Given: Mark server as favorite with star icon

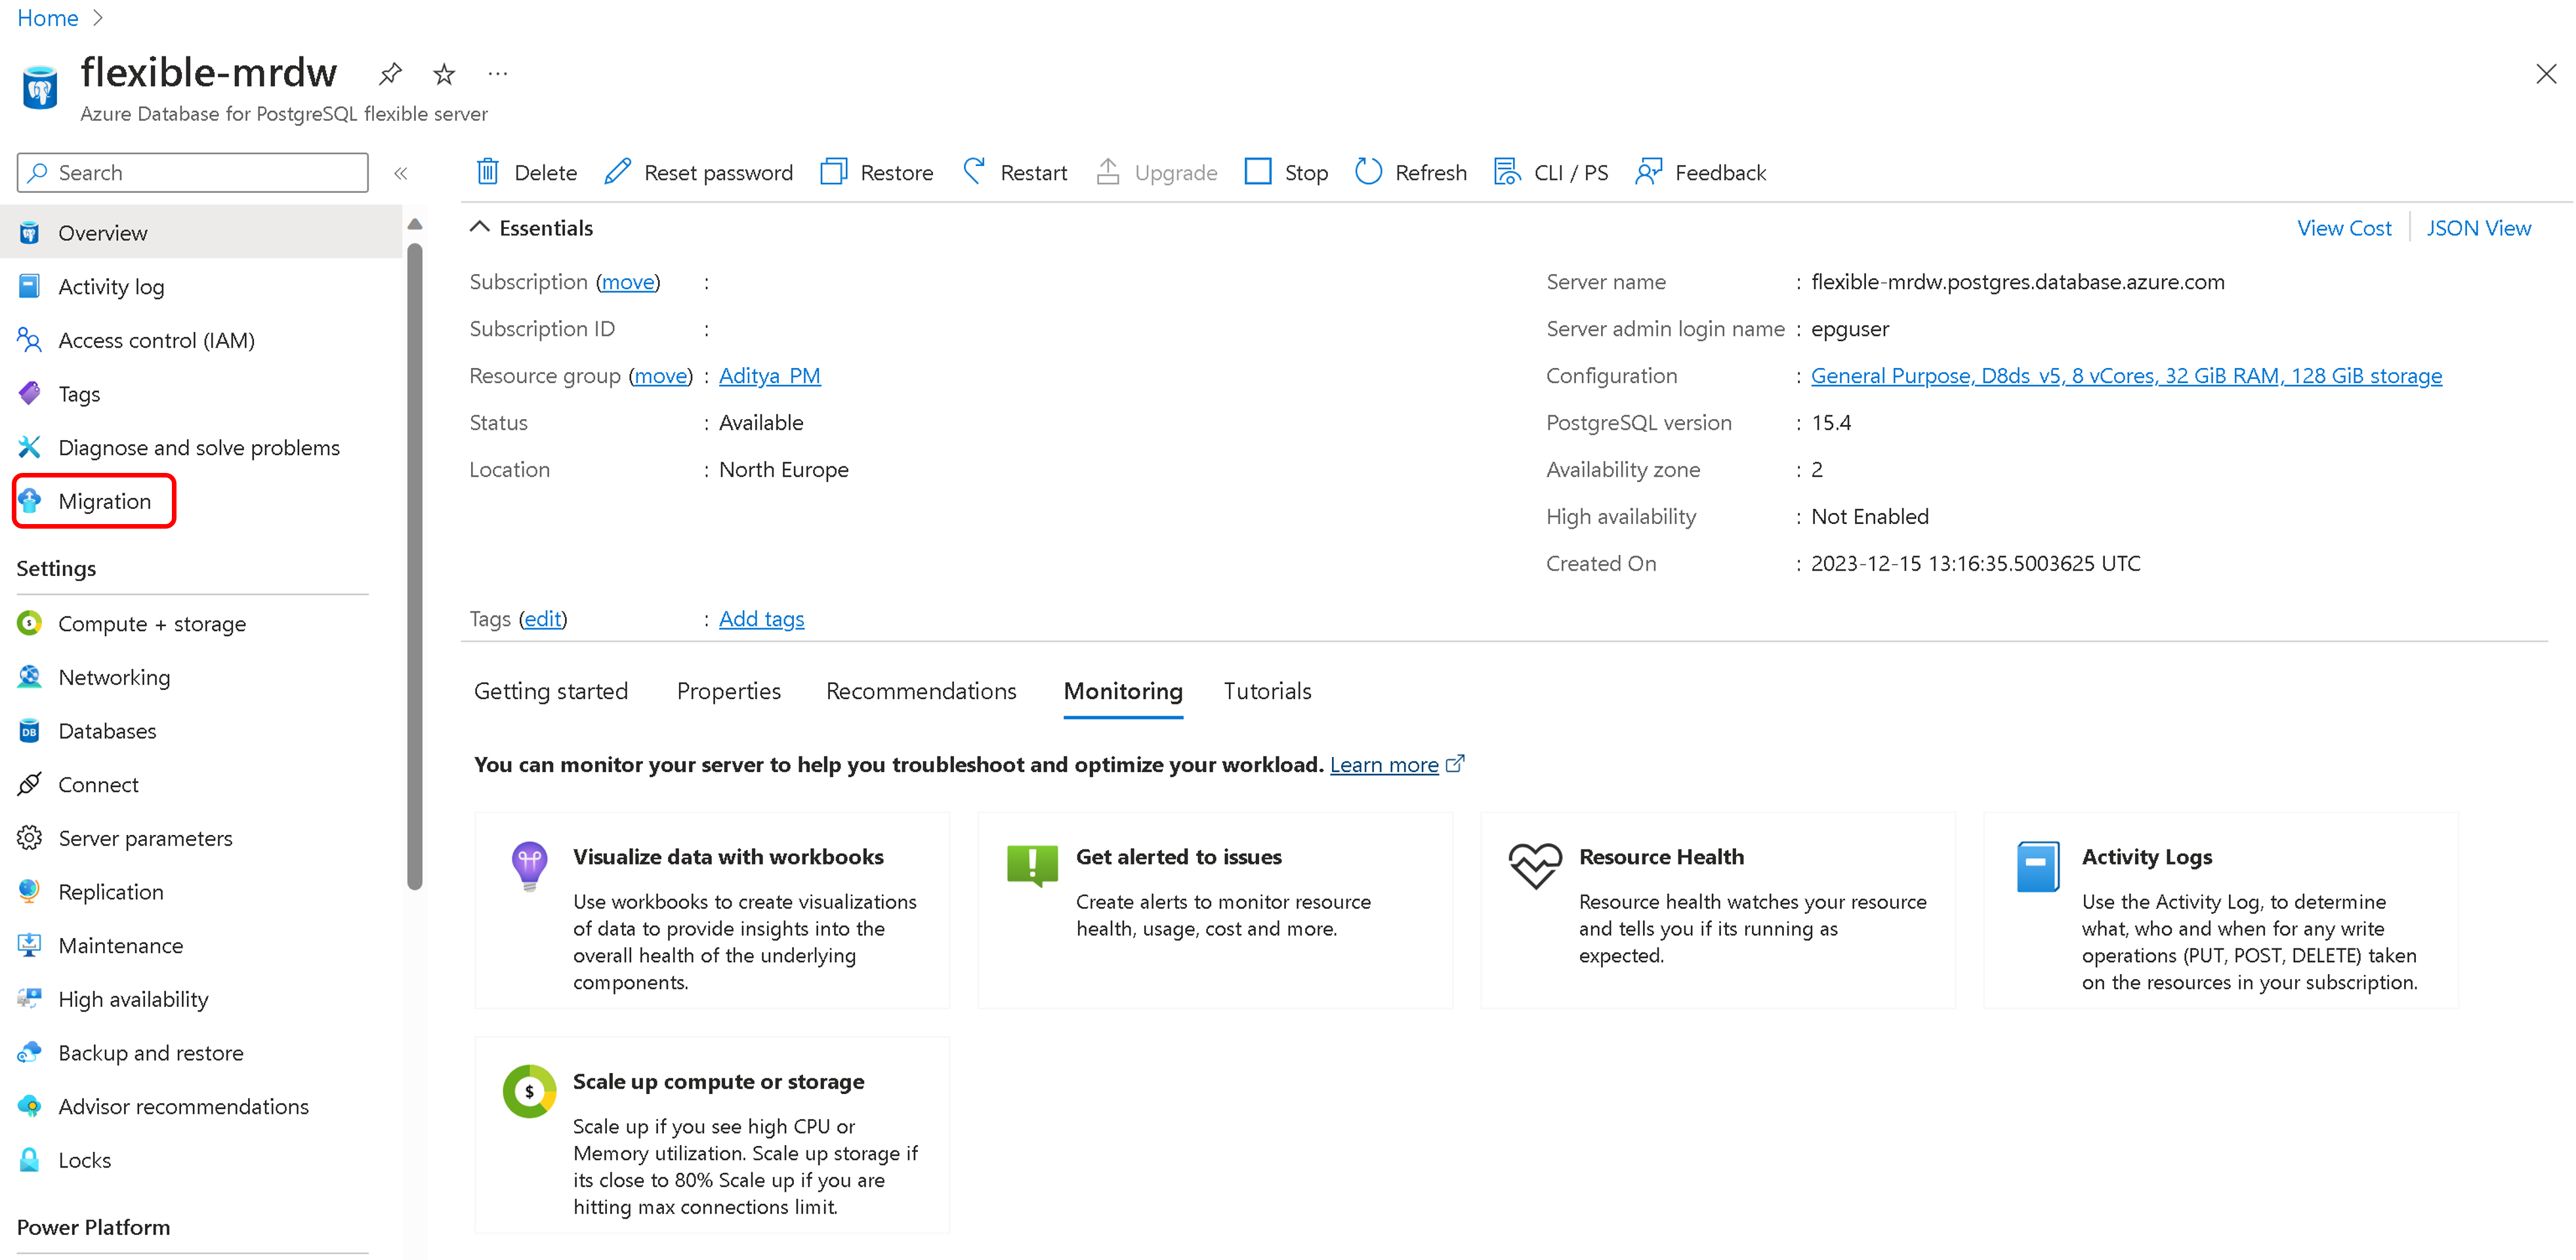Looking at the screenshot, I should coord(444,74).
